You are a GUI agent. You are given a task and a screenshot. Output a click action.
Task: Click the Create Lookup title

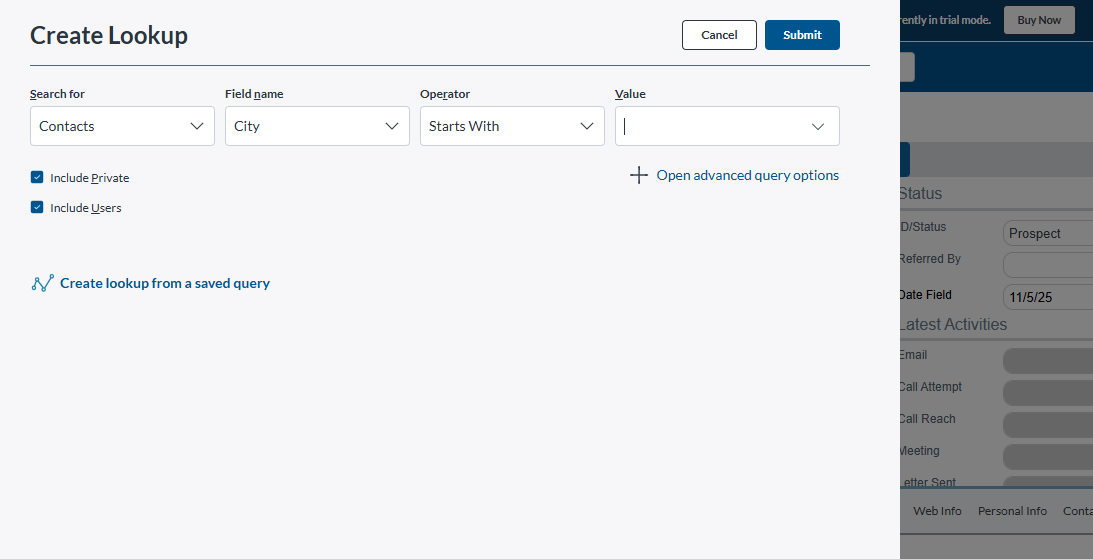point(109,35)
